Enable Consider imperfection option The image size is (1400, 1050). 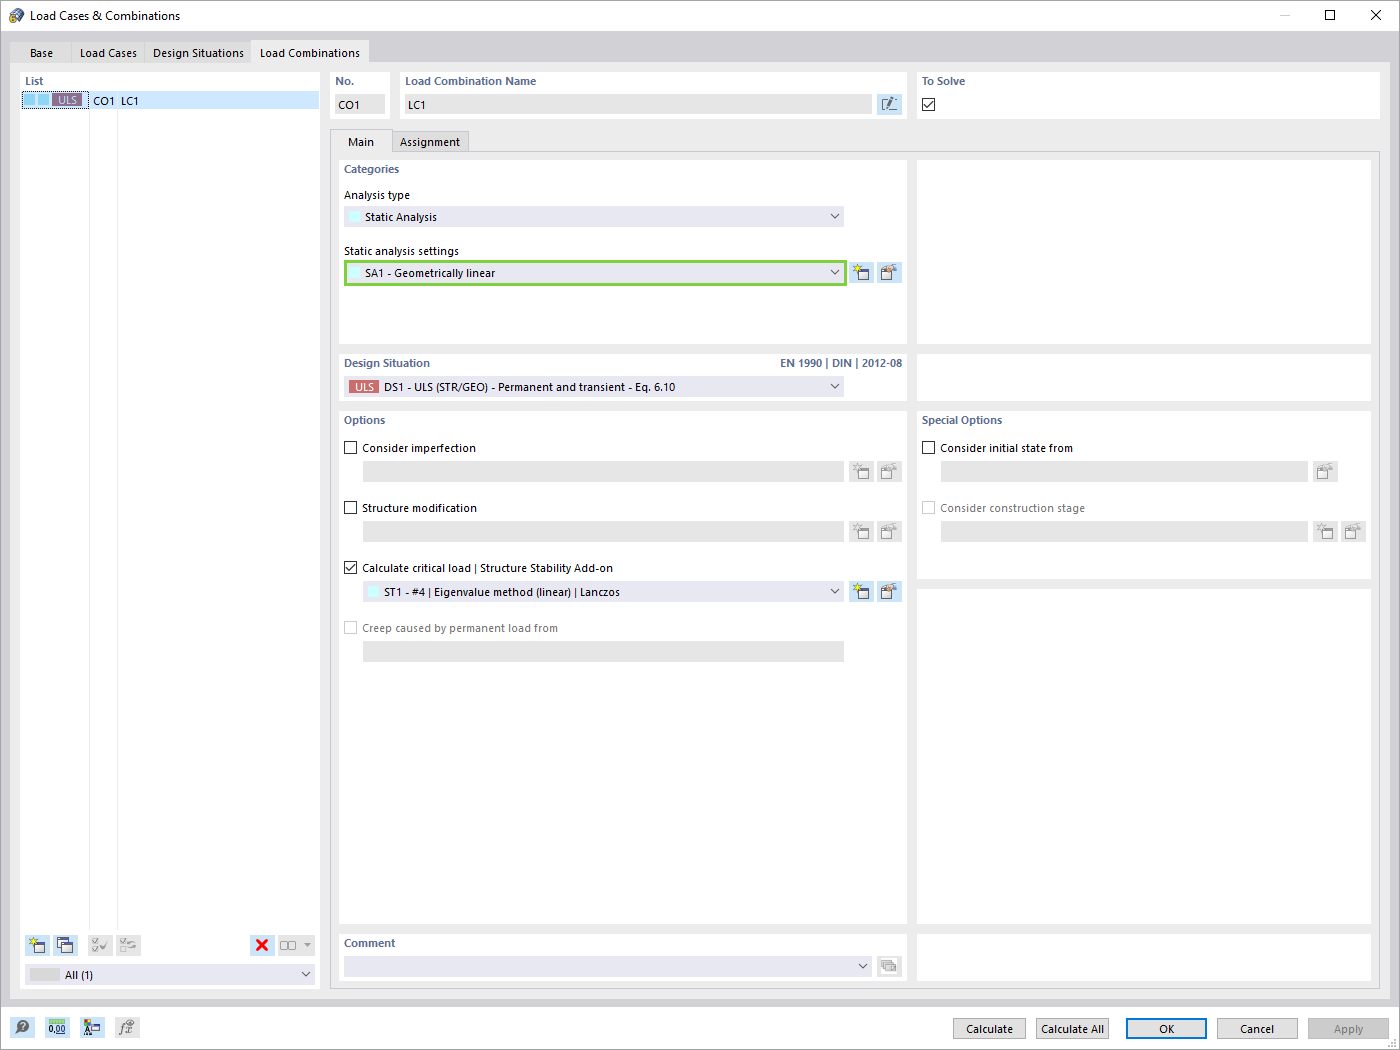350,447
